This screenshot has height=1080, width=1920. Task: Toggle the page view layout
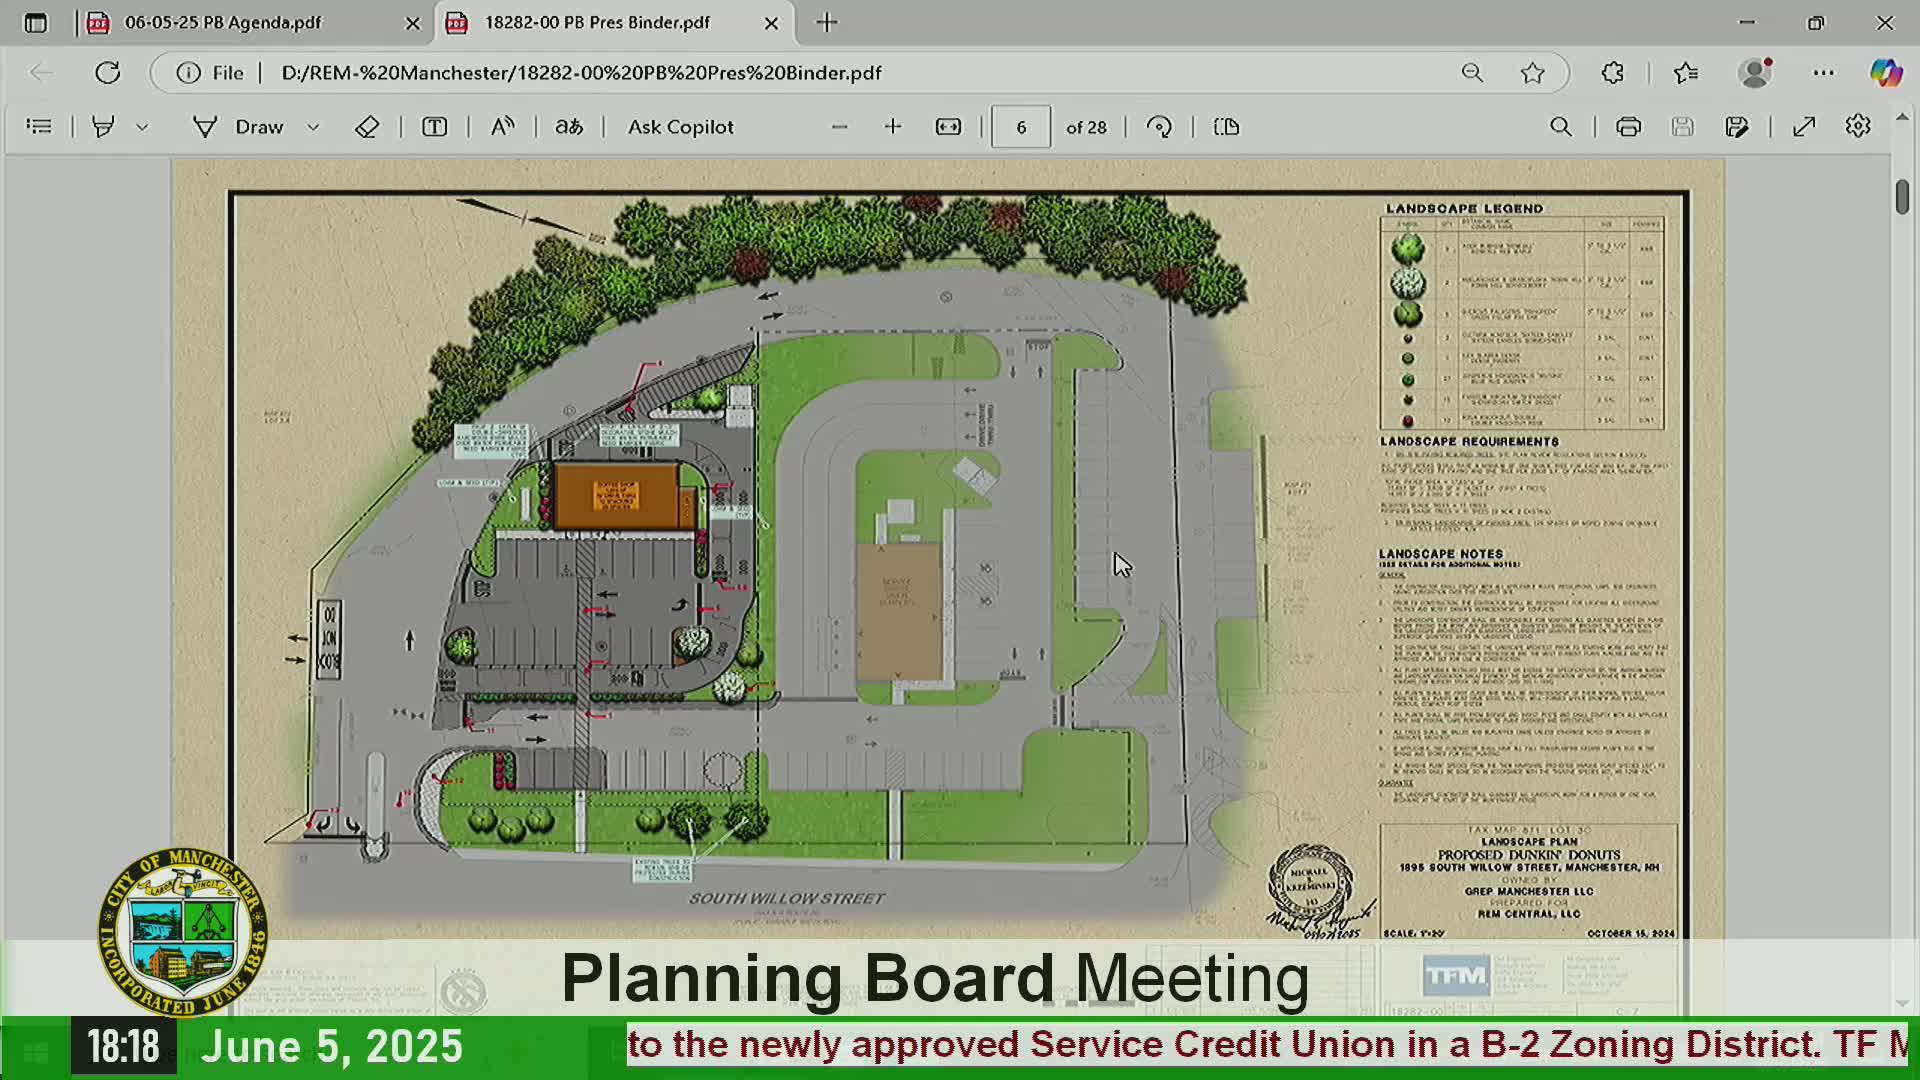(1226, 127)
